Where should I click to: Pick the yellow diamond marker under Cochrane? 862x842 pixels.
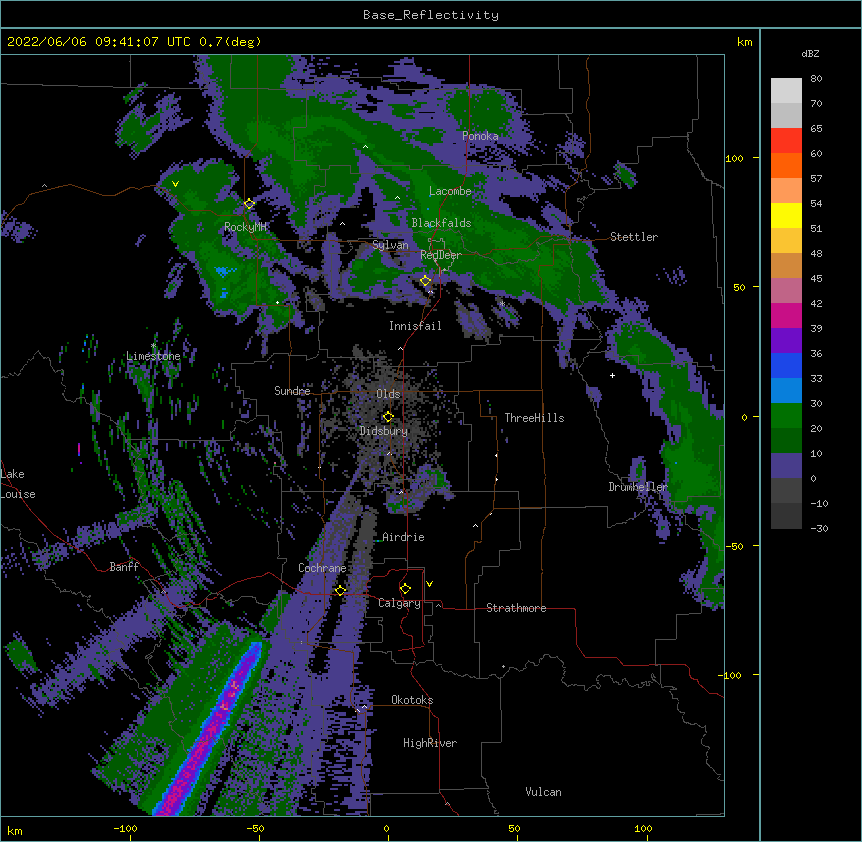(x=340, y=590)
